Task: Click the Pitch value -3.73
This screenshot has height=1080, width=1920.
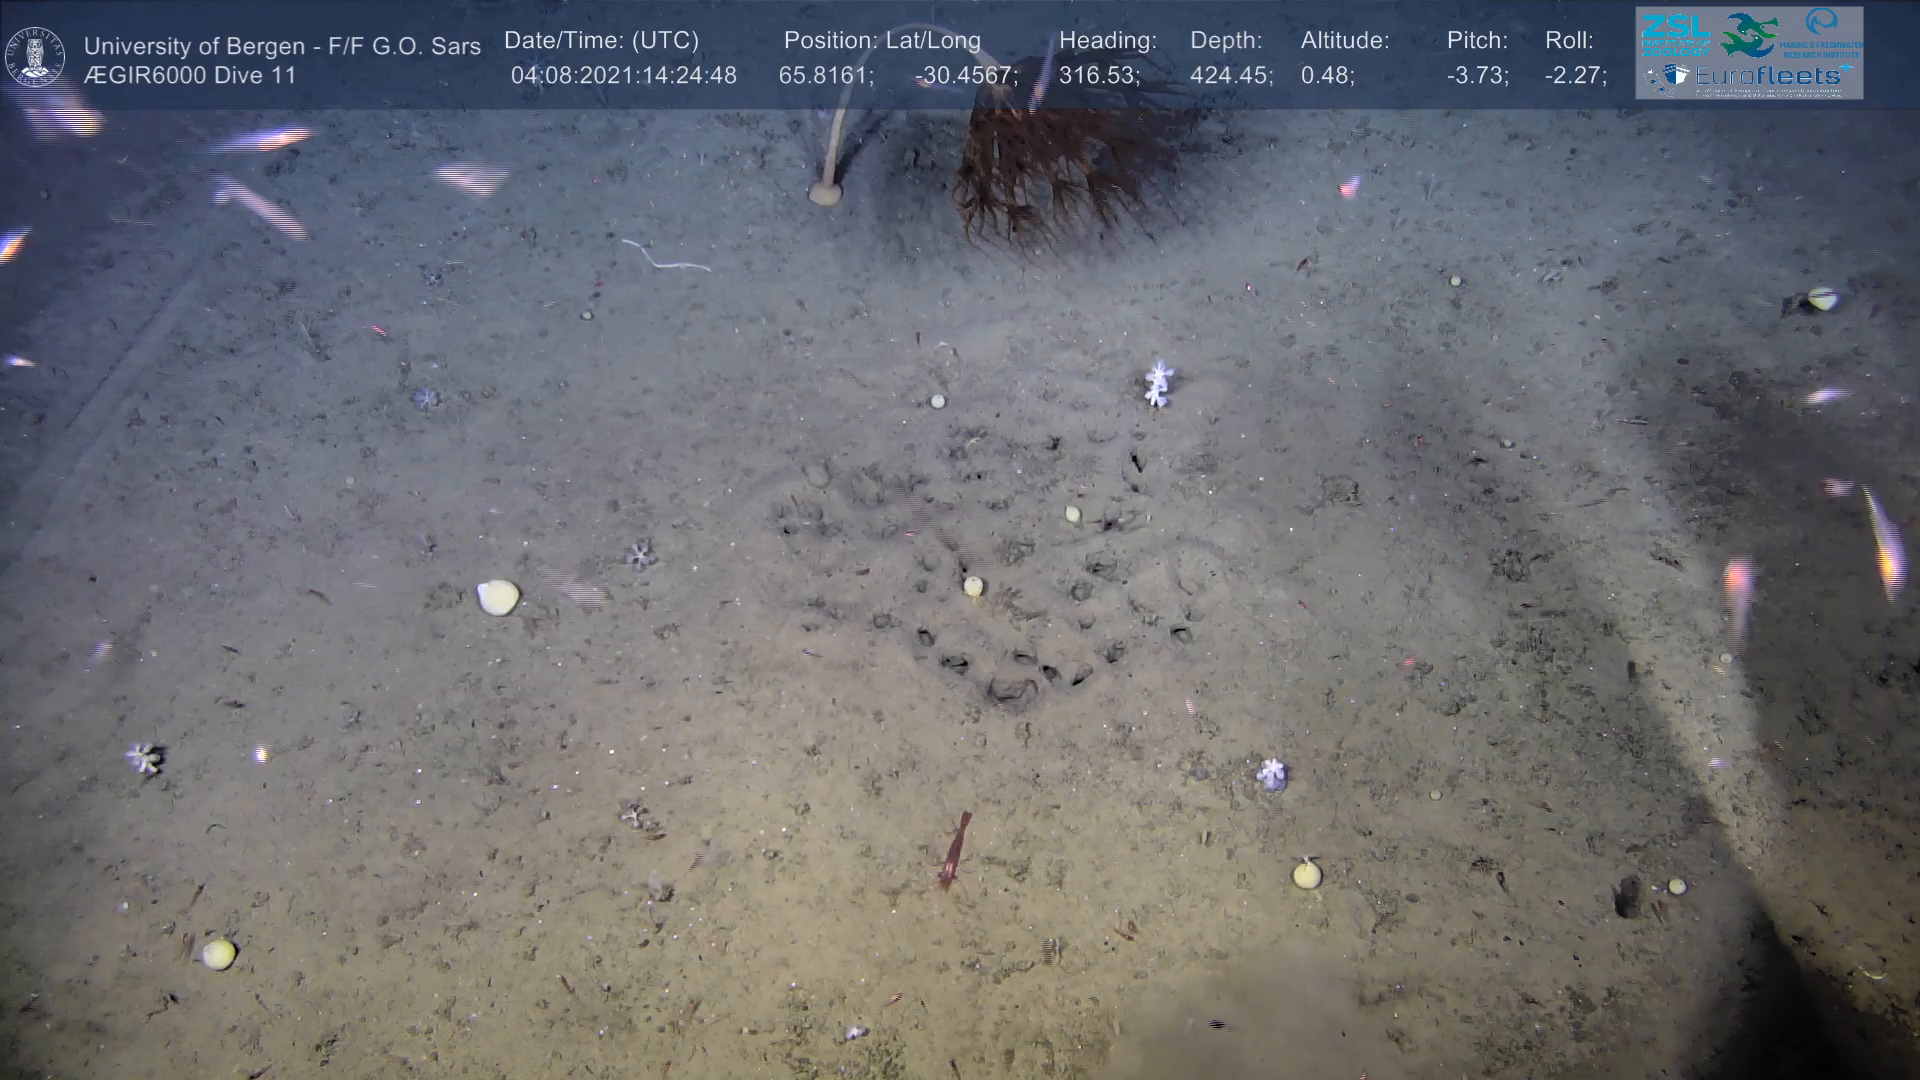Action: coord(1477,75)
